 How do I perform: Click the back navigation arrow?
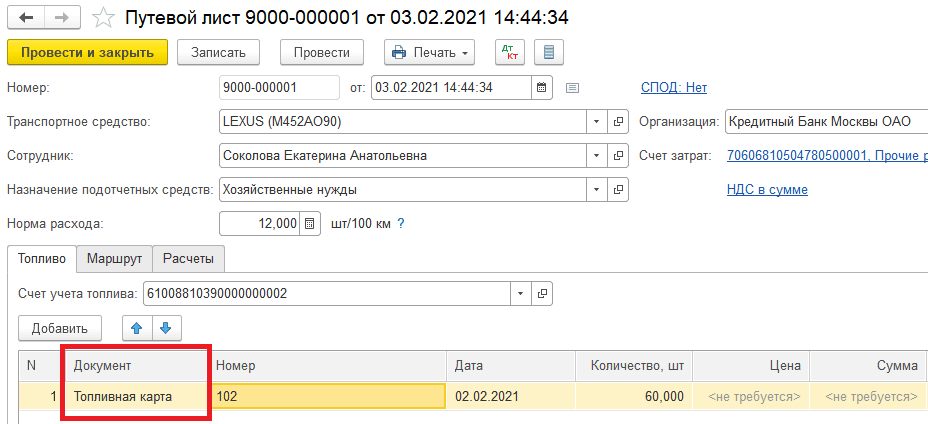[x=26, y=18]
